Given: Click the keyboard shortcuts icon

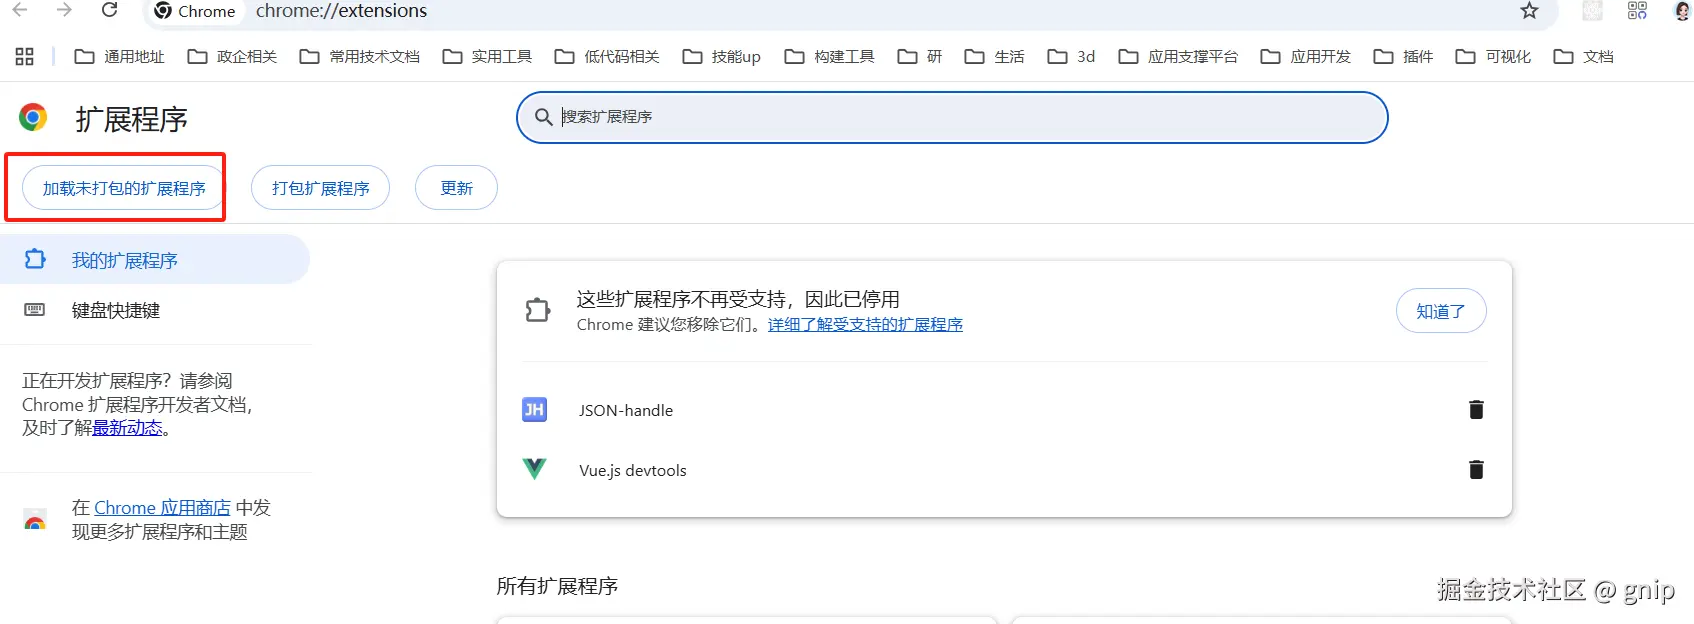Looking at the screenshot, I should (34, 310).
